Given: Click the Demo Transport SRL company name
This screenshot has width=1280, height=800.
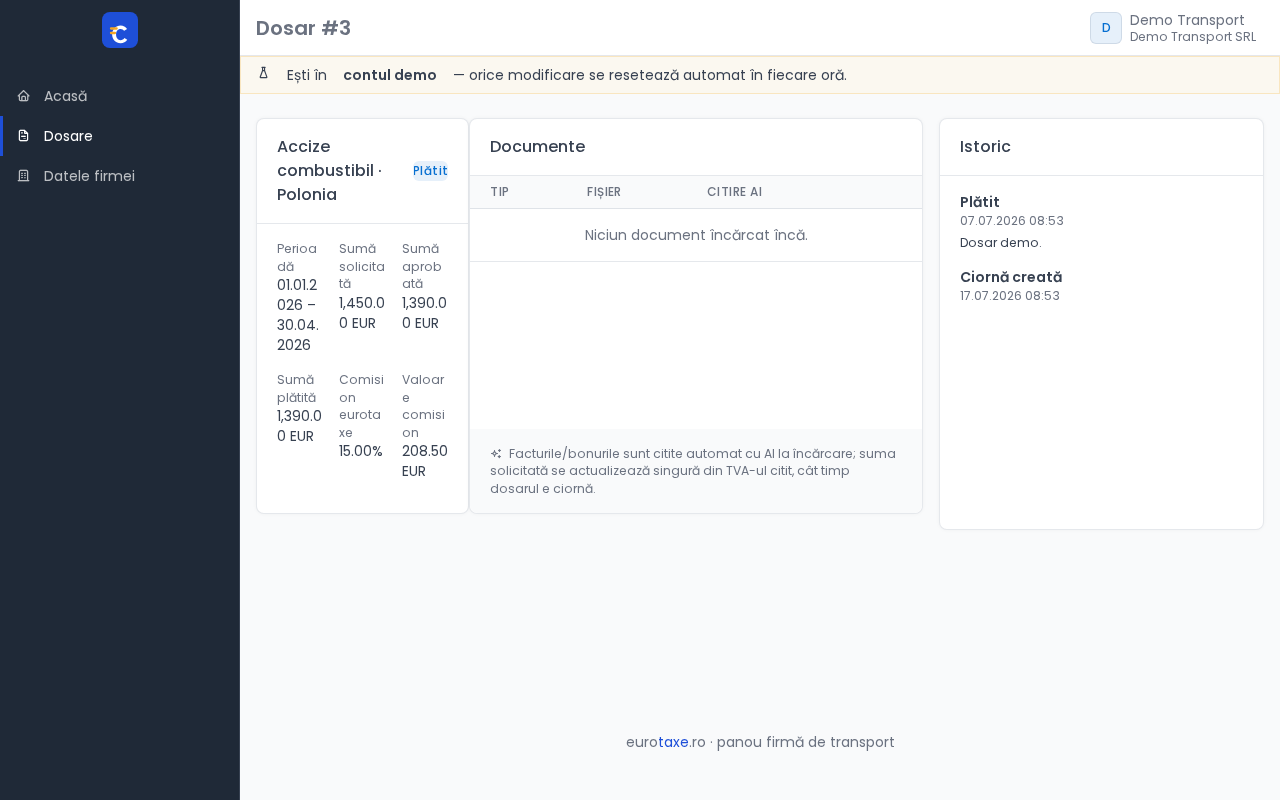Looking at the screenshot, I should 1193,37.
